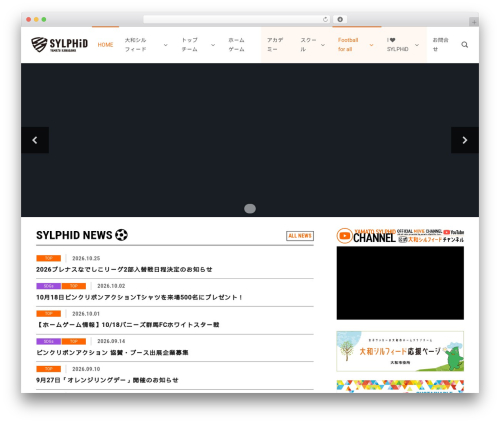Play the embedded YouTube channel video
This screenshot has height=423, width=500.
tap(400, 283)
